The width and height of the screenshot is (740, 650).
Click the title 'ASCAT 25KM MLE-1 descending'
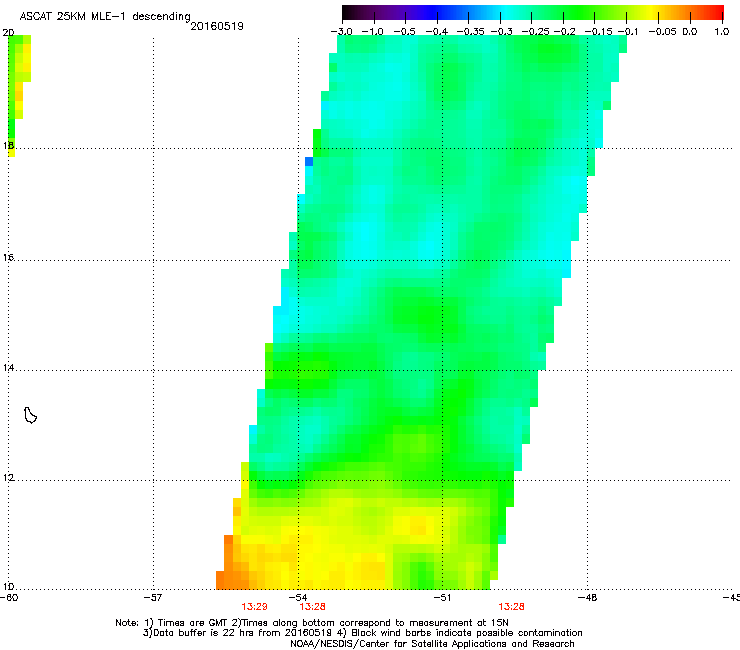pyautogui.click(x=105, y=16)
